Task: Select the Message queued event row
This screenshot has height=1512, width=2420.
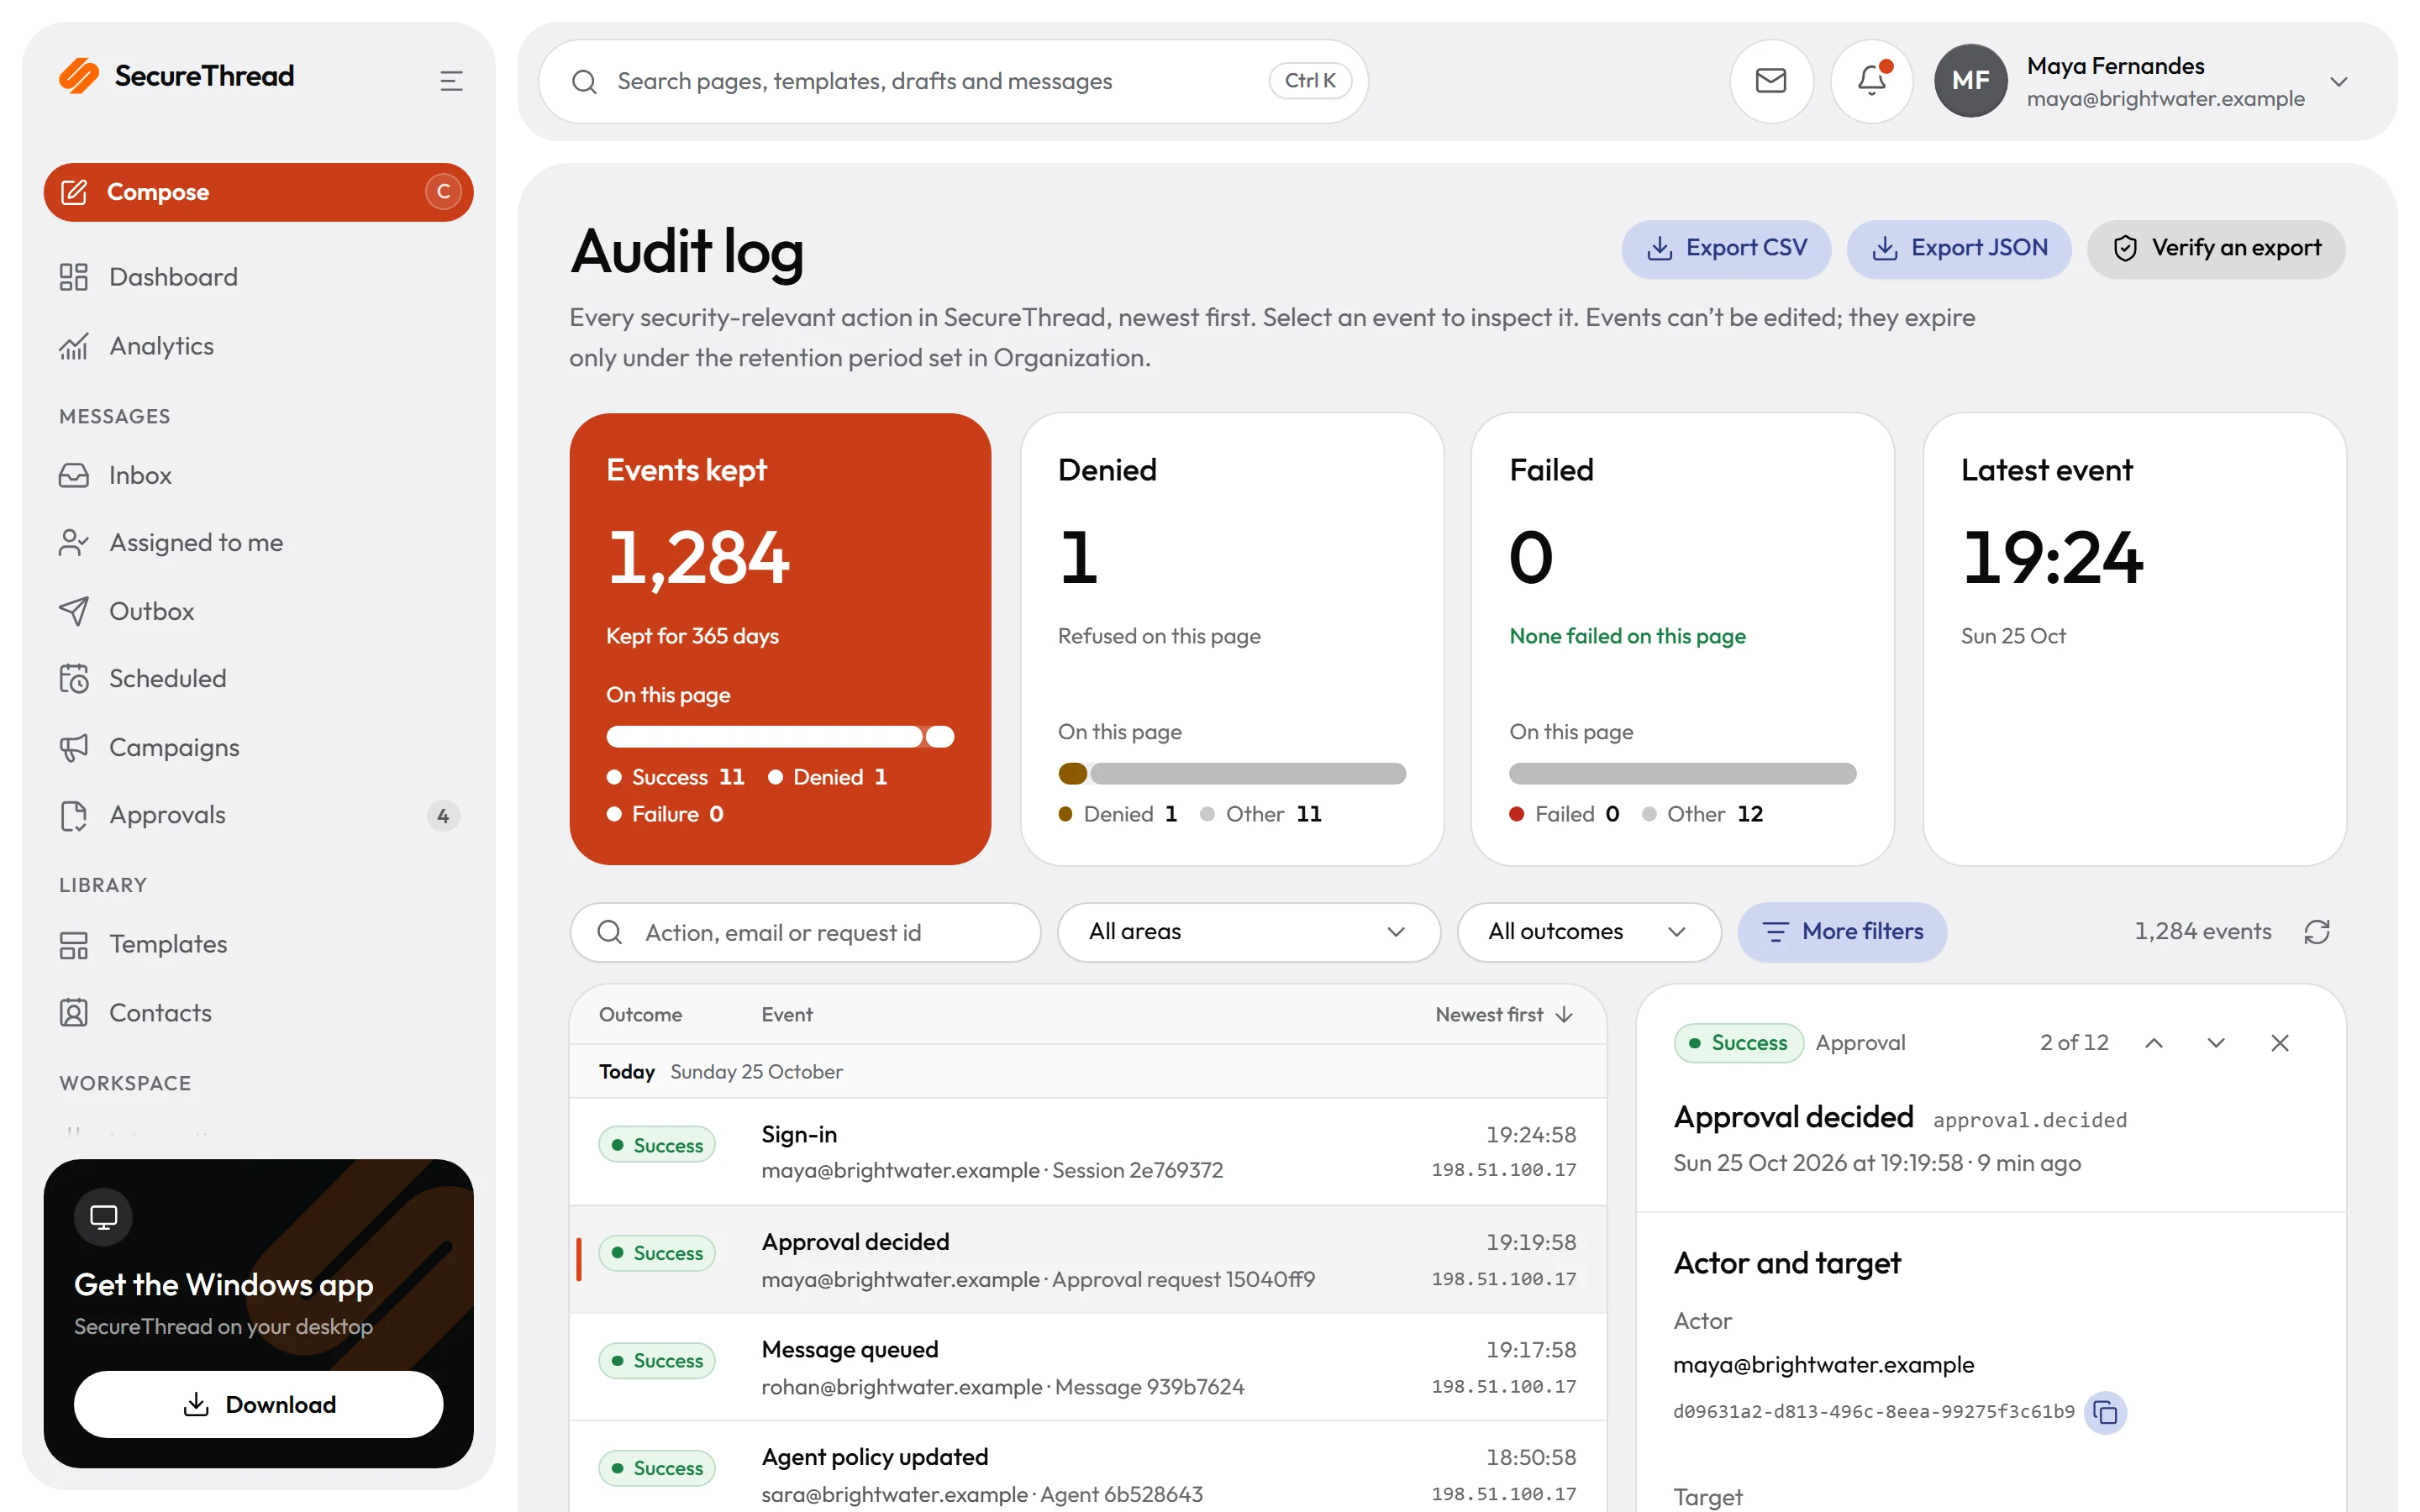Action: click(x=1088, y=1367)
